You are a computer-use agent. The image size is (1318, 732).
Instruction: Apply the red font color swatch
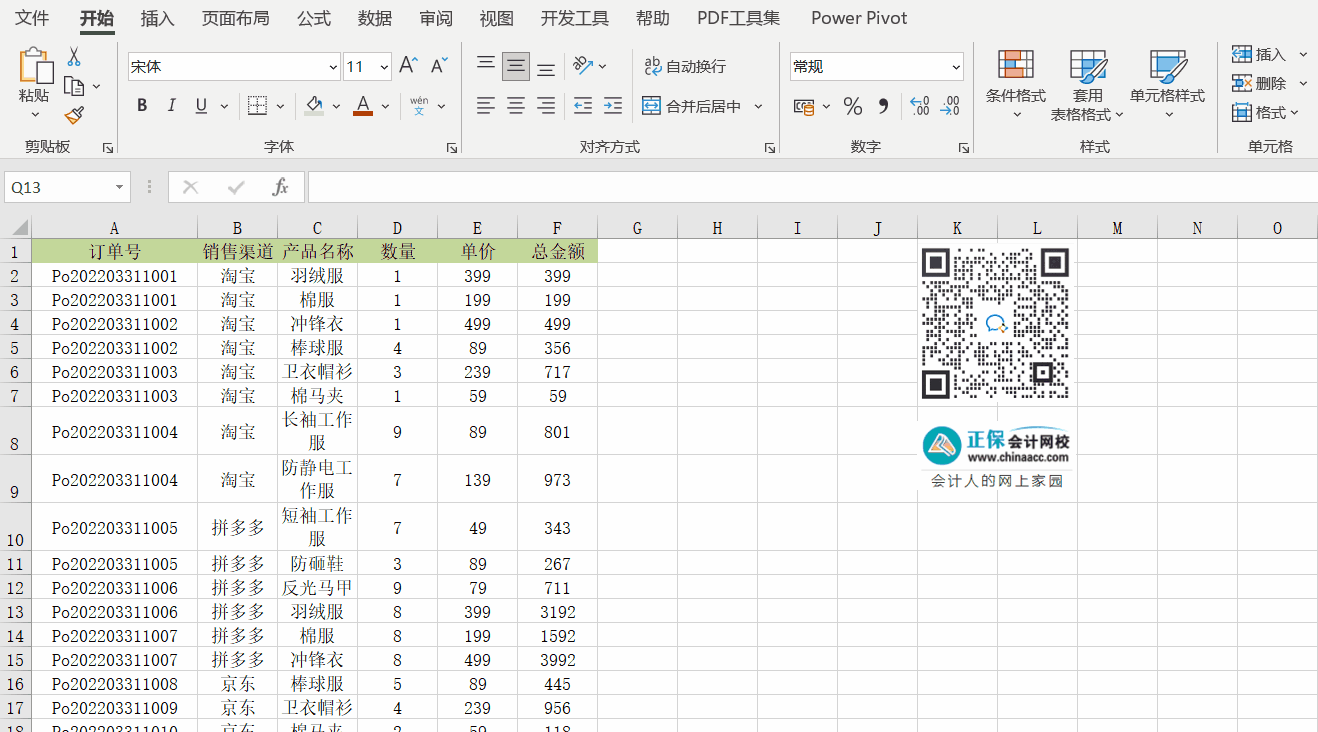[362, 106]
